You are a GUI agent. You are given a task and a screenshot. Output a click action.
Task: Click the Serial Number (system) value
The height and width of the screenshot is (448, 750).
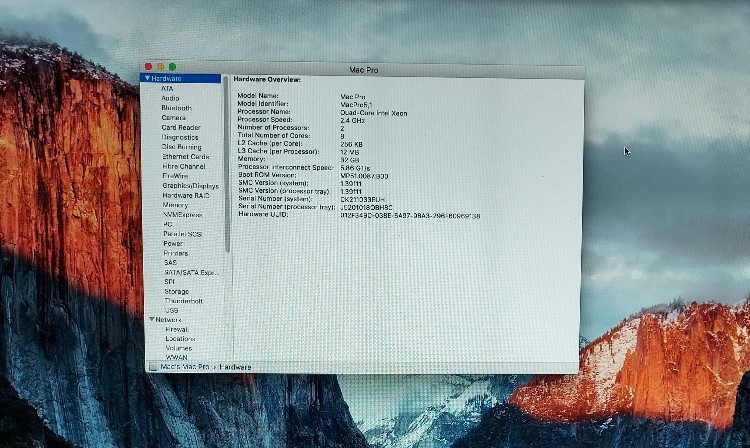coord(363,199)
